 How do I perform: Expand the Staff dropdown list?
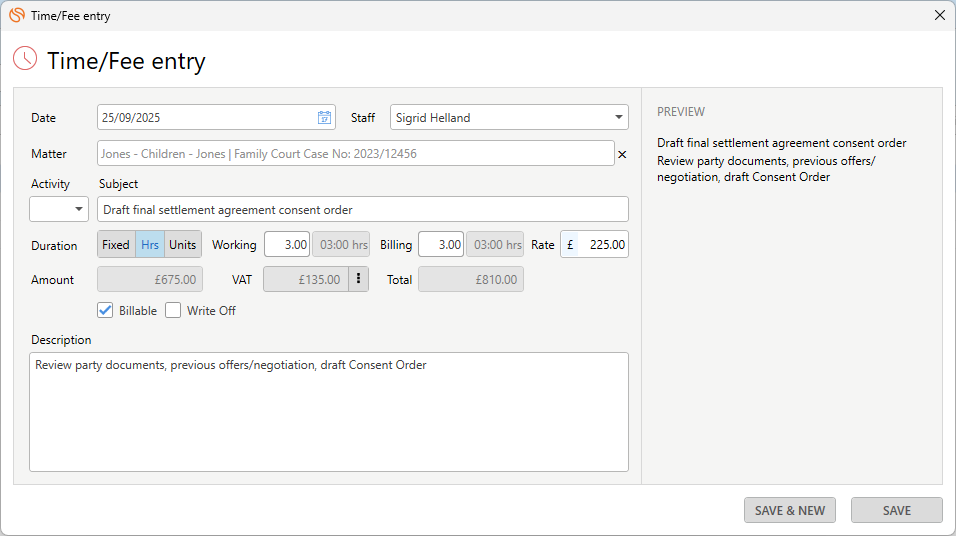point(618,118)
